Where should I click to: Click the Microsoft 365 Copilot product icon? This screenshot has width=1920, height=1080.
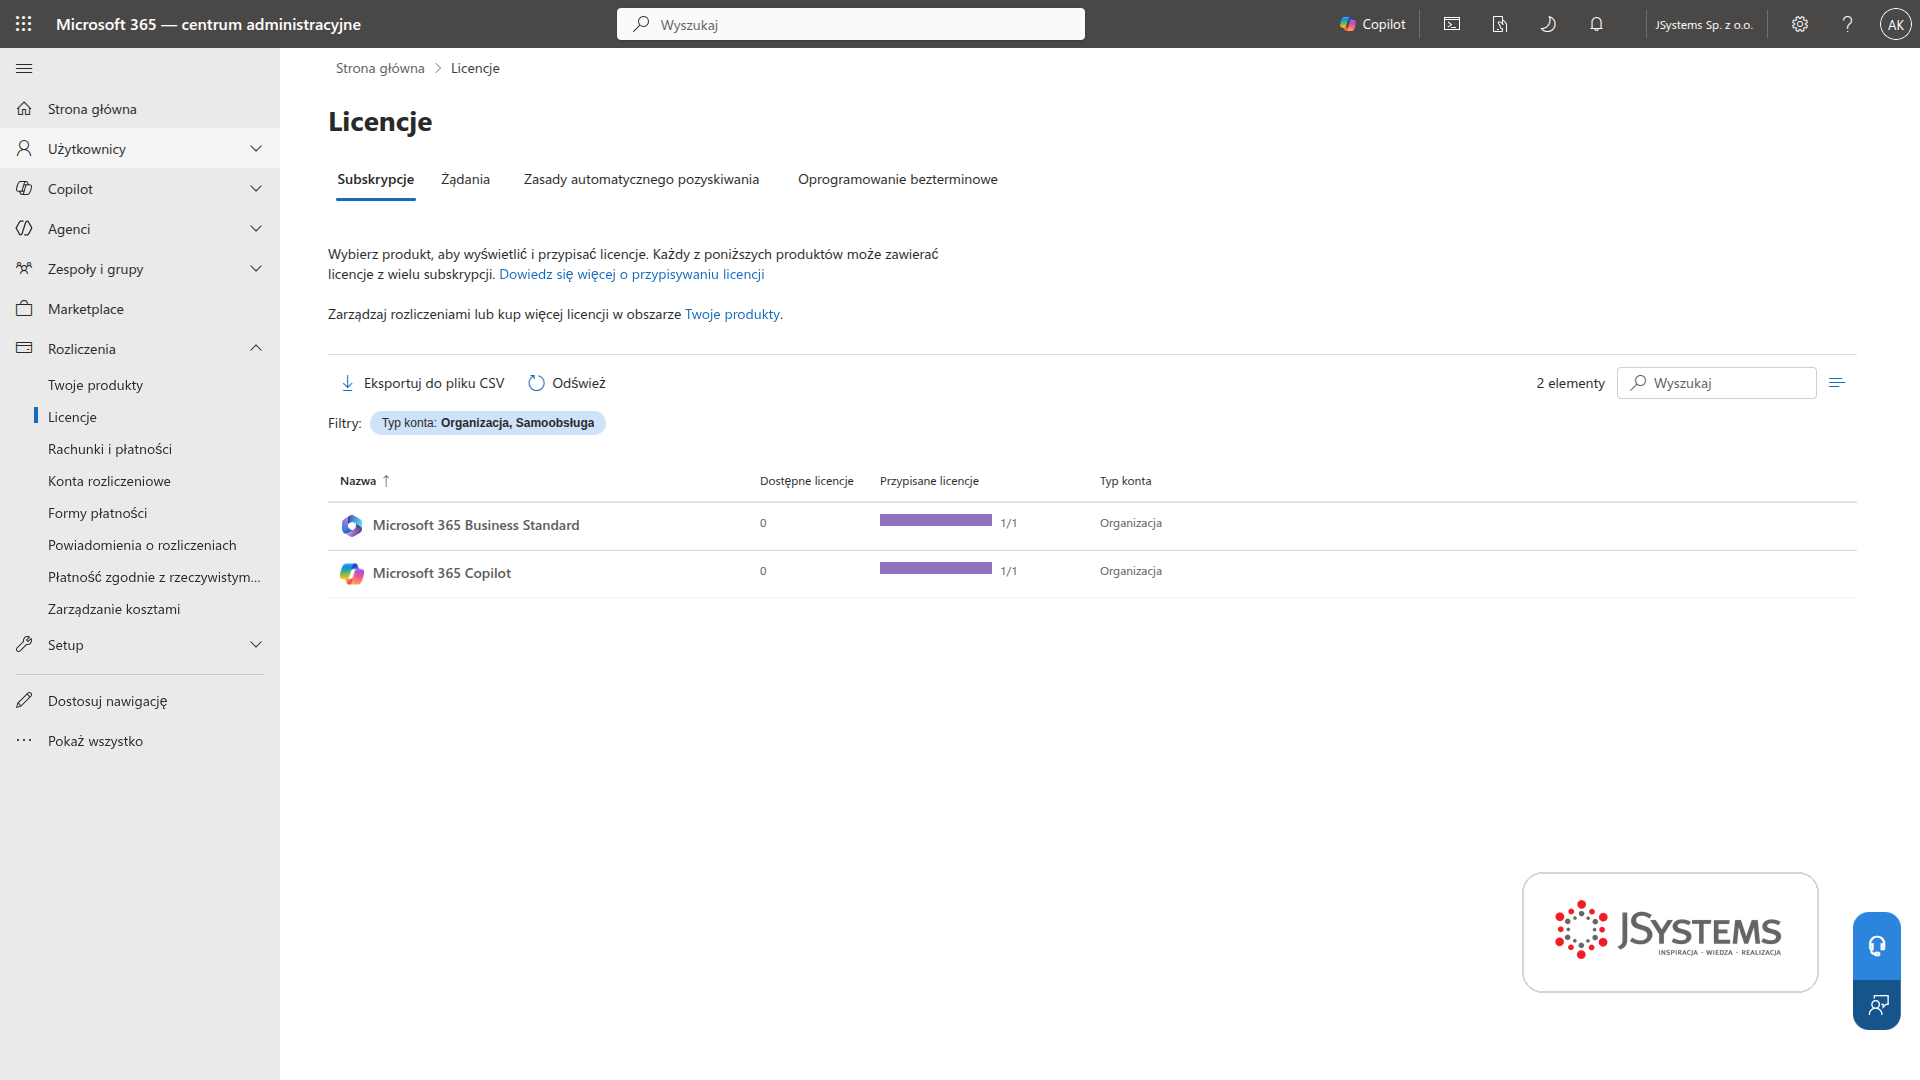(351, 573)
